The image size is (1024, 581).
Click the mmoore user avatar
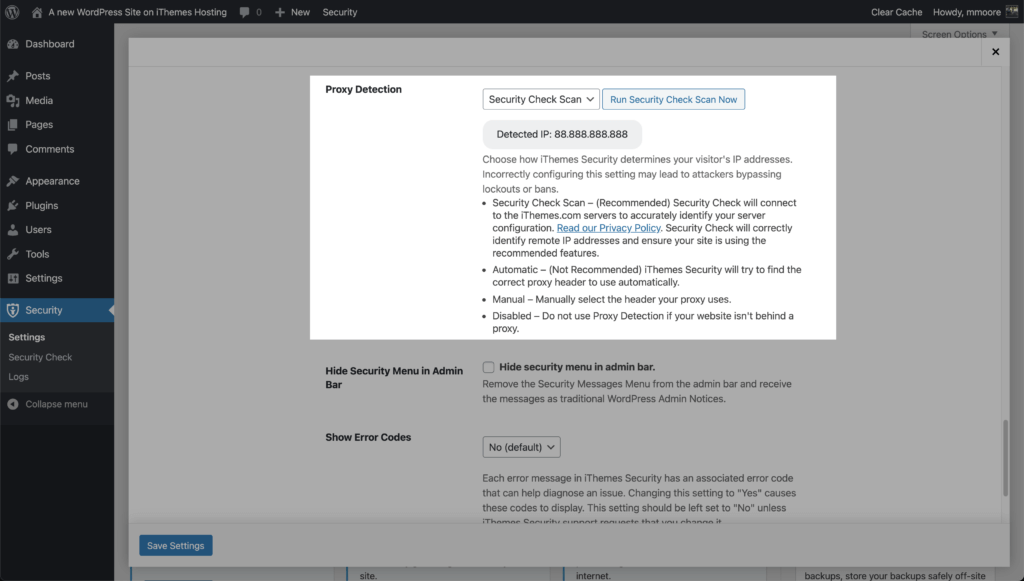(1012, 12)
